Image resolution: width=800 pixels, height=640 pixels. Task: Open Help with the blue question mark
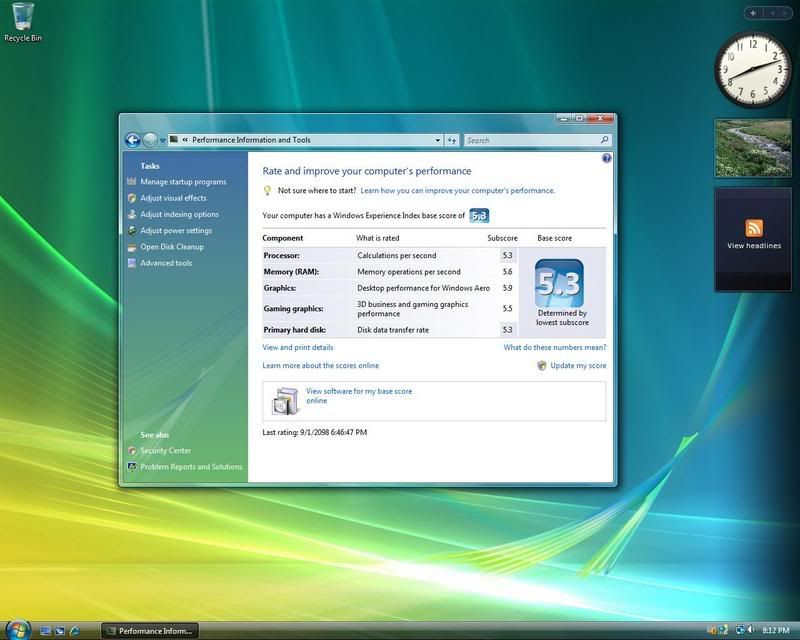click(x=606, y=158)
